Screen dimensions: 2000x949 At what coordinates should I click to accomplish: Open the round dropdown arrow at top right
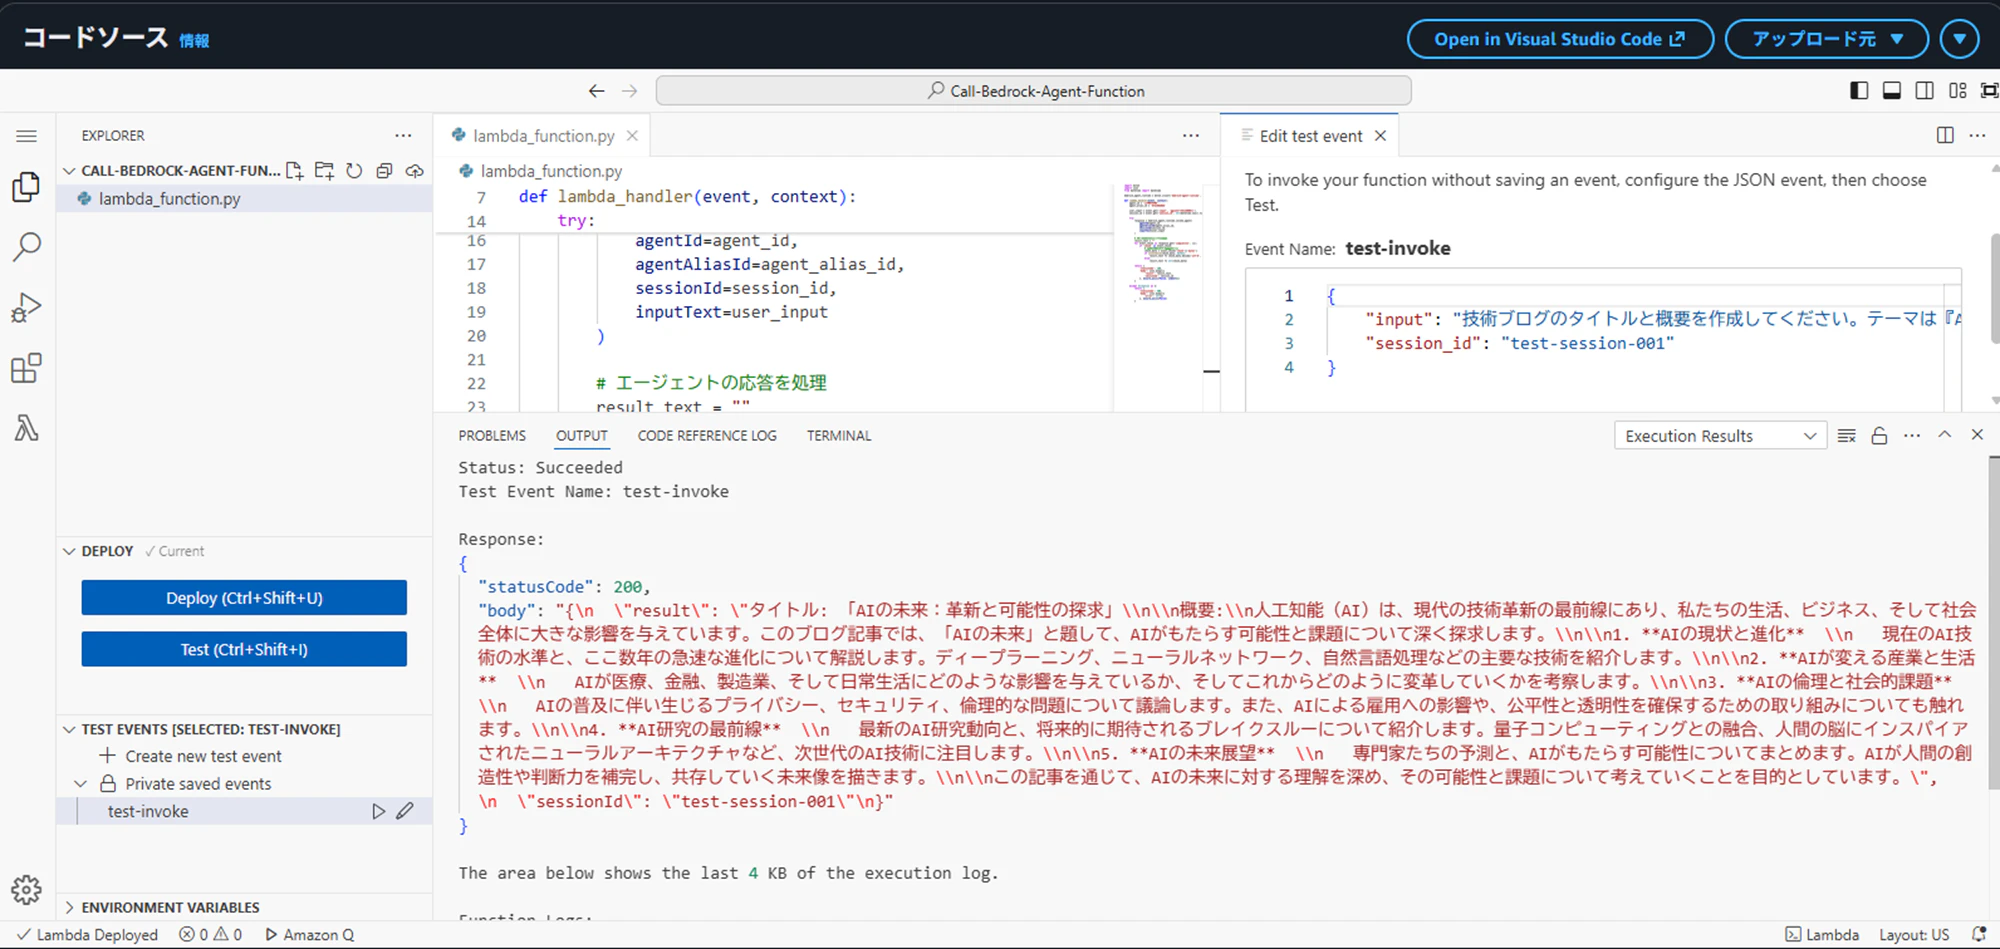1960,39
